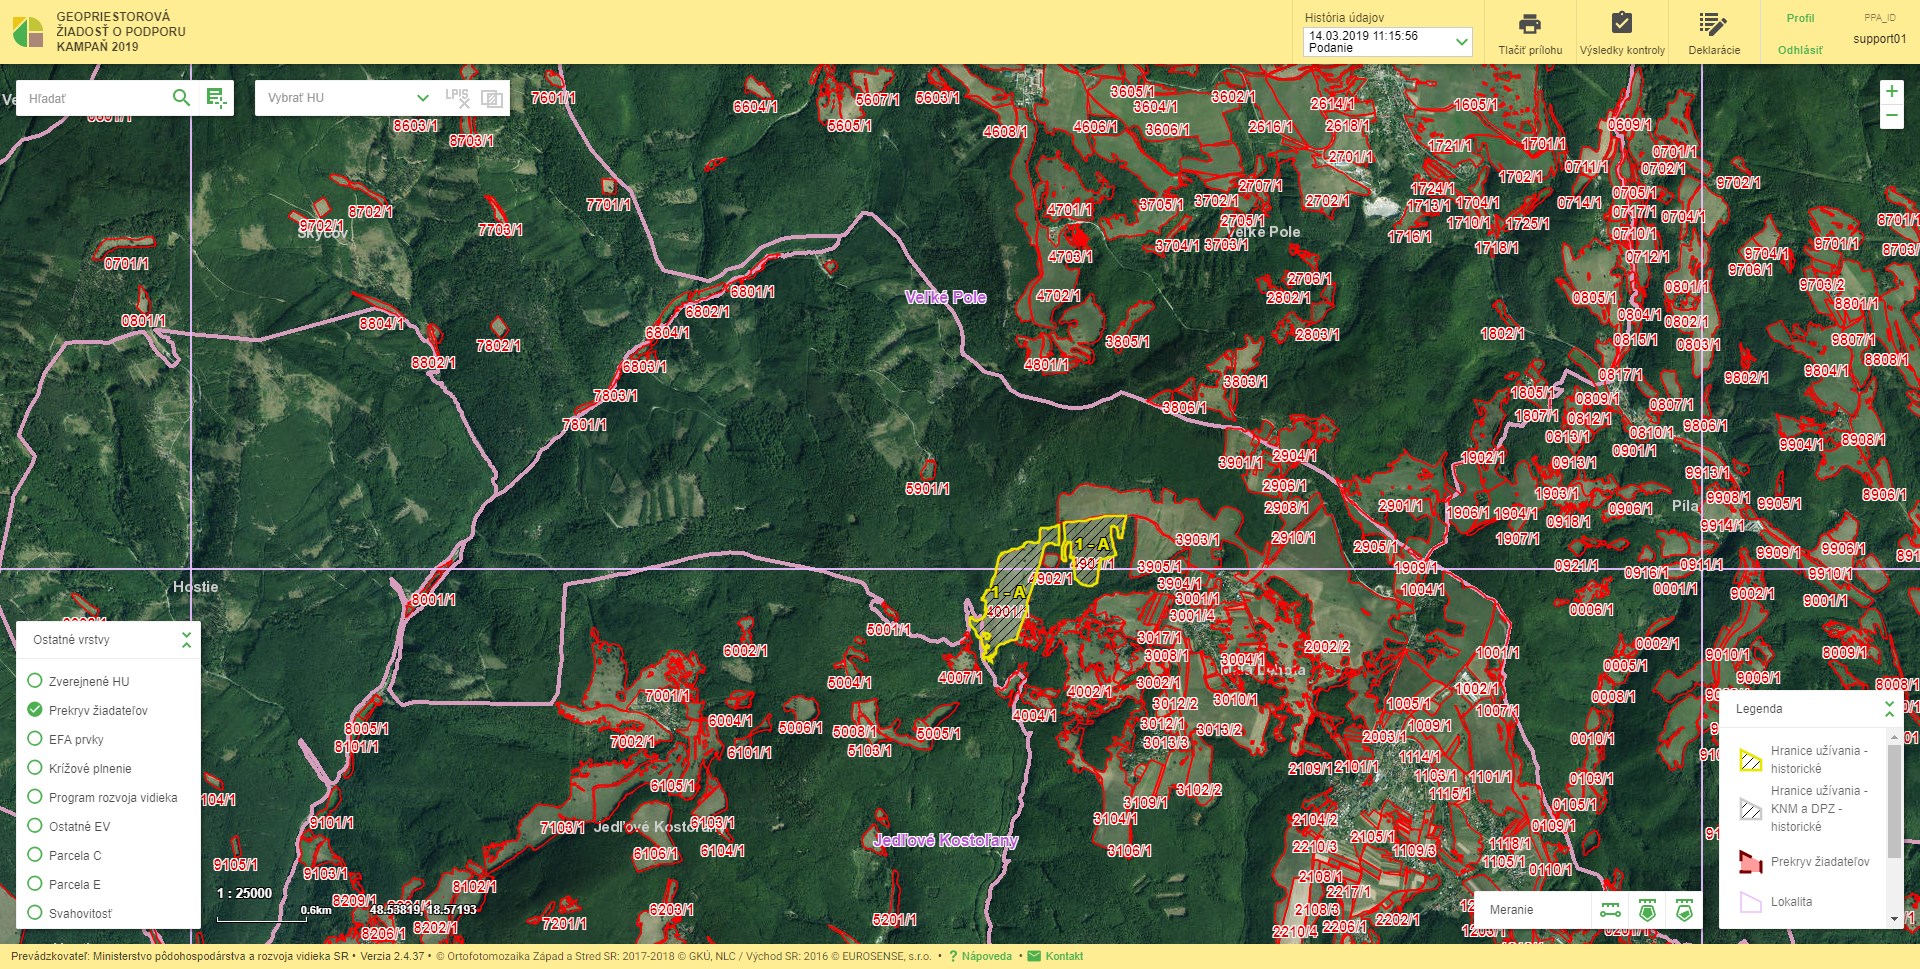Click the Tlačiť prílohu label
Image resolution: width=1920 pixels, height=969 pixels.
1530,50
